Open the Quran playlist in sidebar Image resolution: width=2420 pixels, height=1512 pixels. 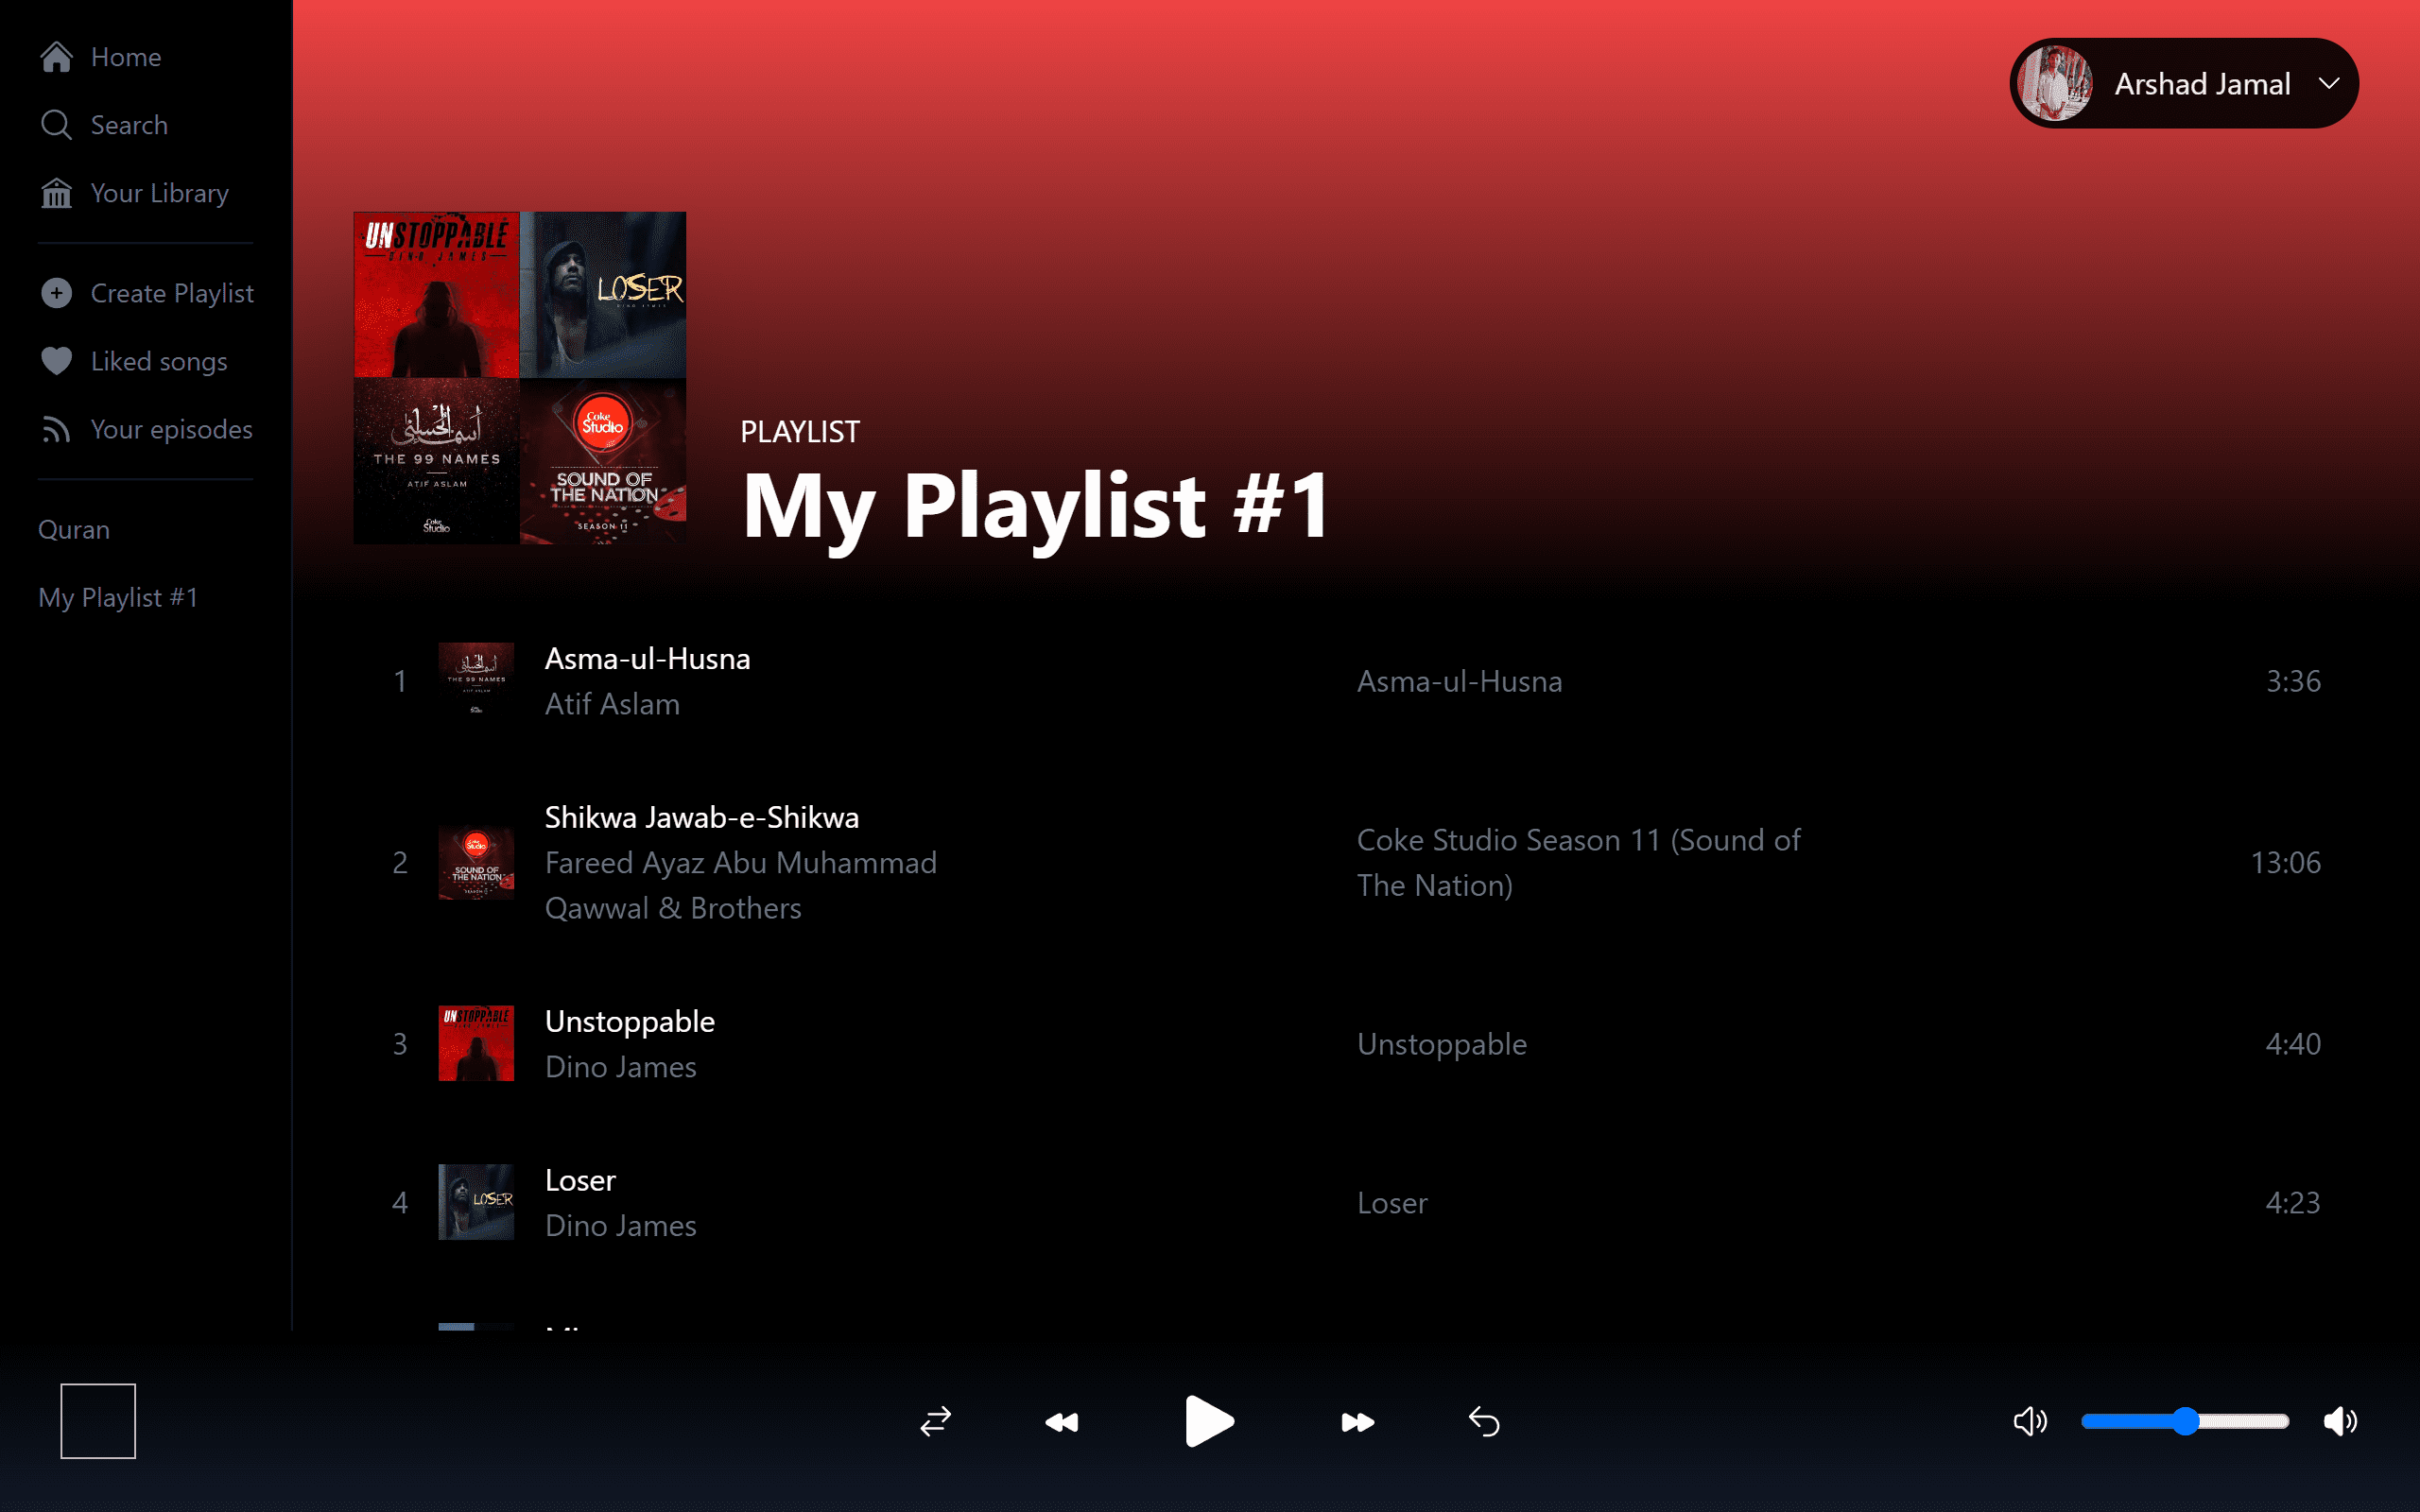(x=74, y=529)
